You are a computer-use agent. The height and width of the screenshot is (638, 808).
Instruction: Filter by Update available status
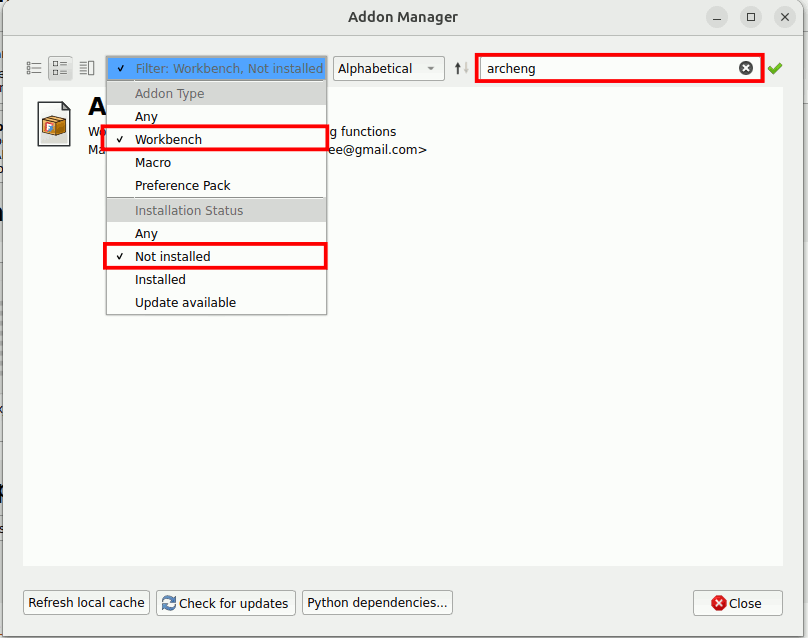coord(186,302)
